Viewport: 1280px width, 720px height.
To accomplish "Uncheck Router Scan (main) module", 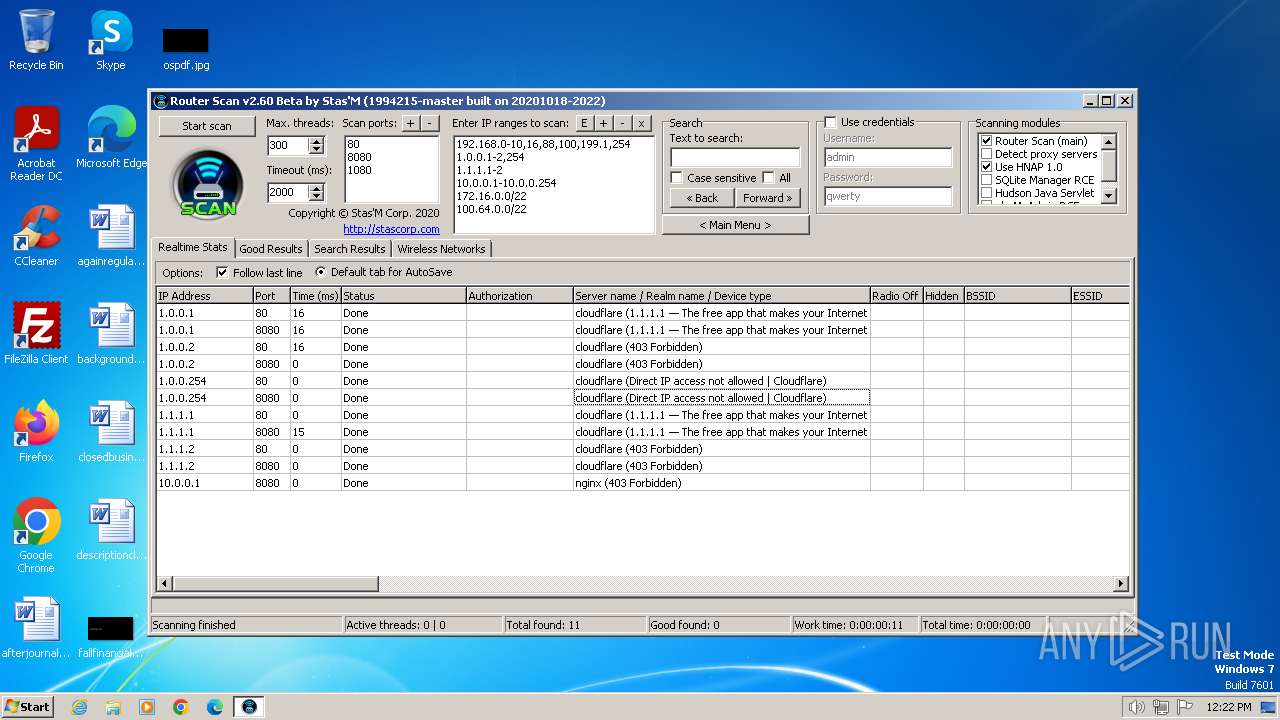I will tap(987, 141).
